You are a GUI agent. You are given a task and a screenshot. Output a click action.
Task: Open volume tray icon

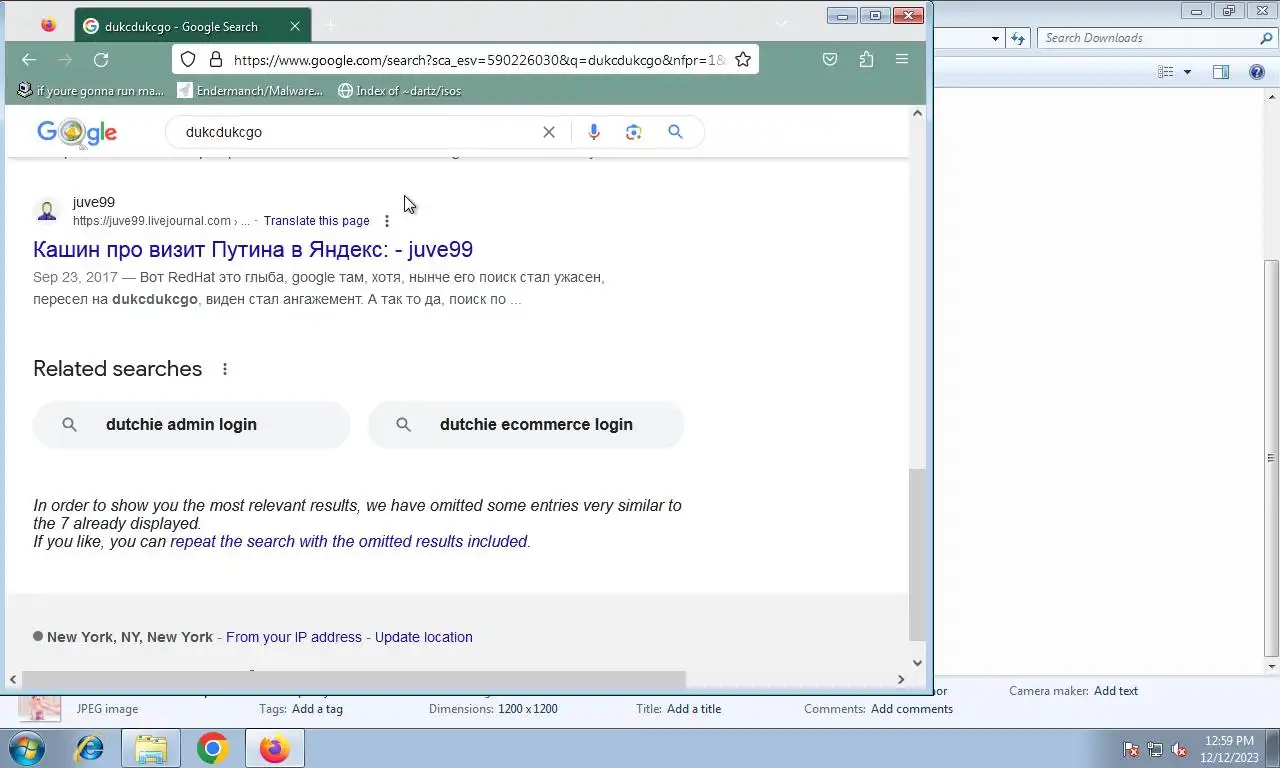[x=1179, y=749]
